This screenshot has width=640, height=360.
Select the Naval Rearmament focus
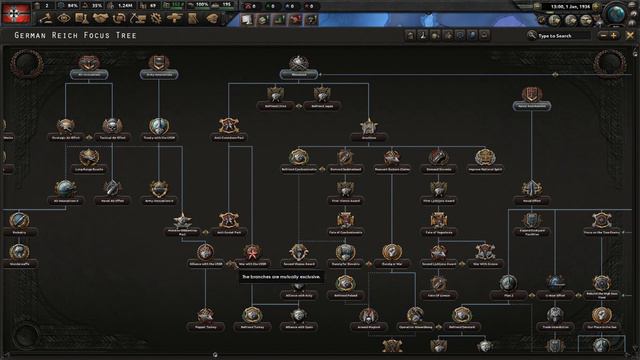531,99
